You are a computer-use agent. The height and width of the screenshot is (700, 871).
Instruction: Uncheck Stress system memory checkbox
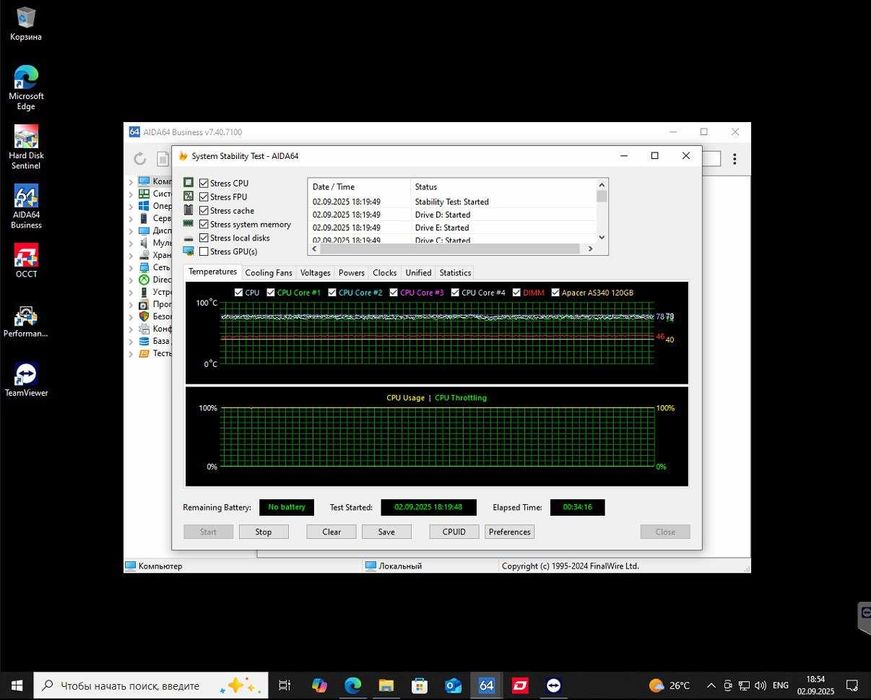(x=204, y=224)
